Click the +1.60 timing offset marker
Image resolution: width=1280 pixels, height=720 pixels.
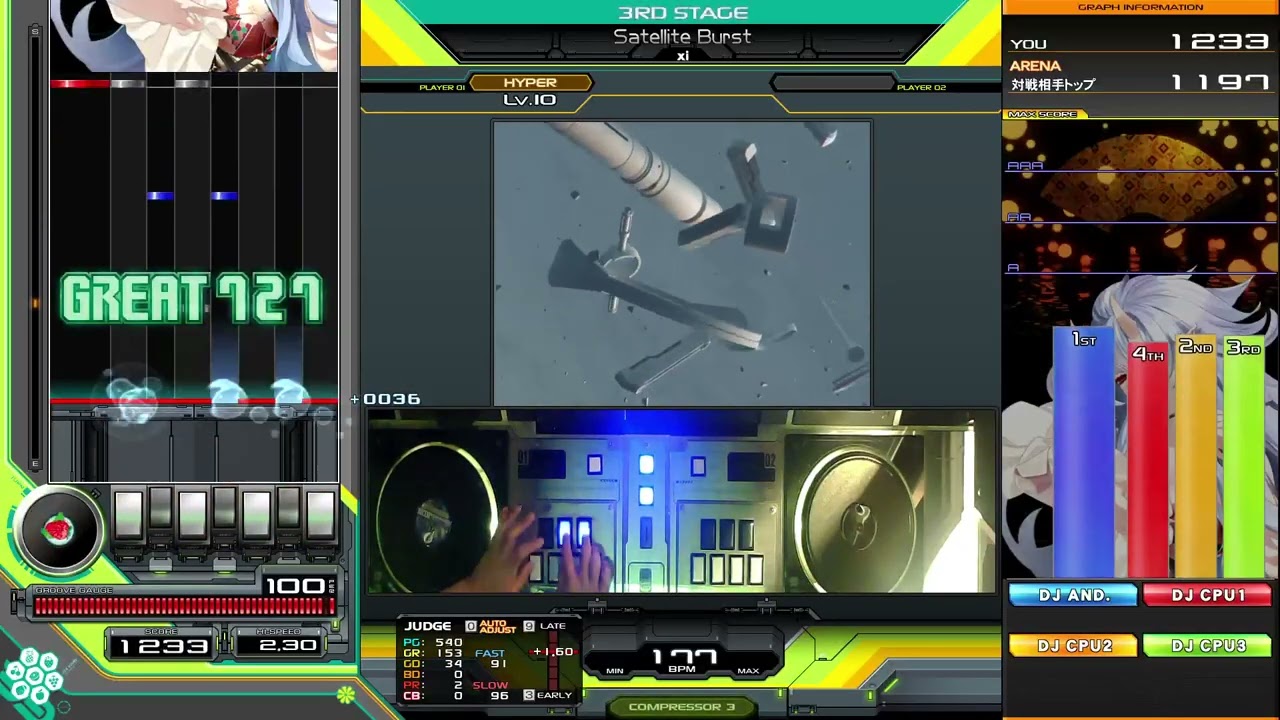click(x=553, y=652)
